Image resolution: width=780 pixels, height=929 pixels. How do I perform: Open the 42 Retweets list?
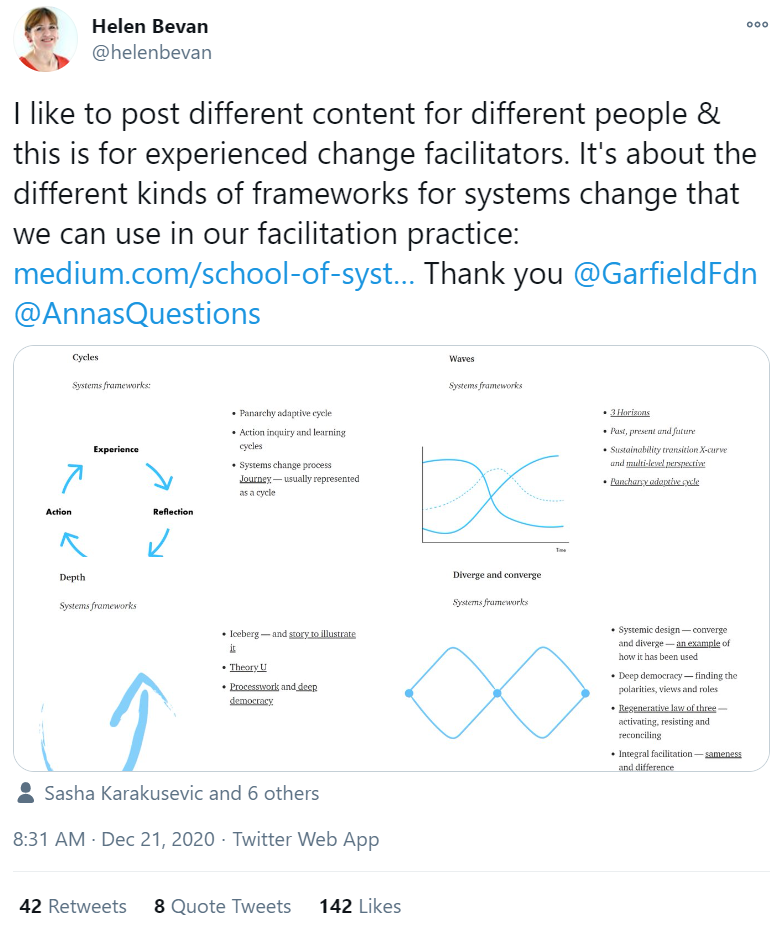coord(73,906)
